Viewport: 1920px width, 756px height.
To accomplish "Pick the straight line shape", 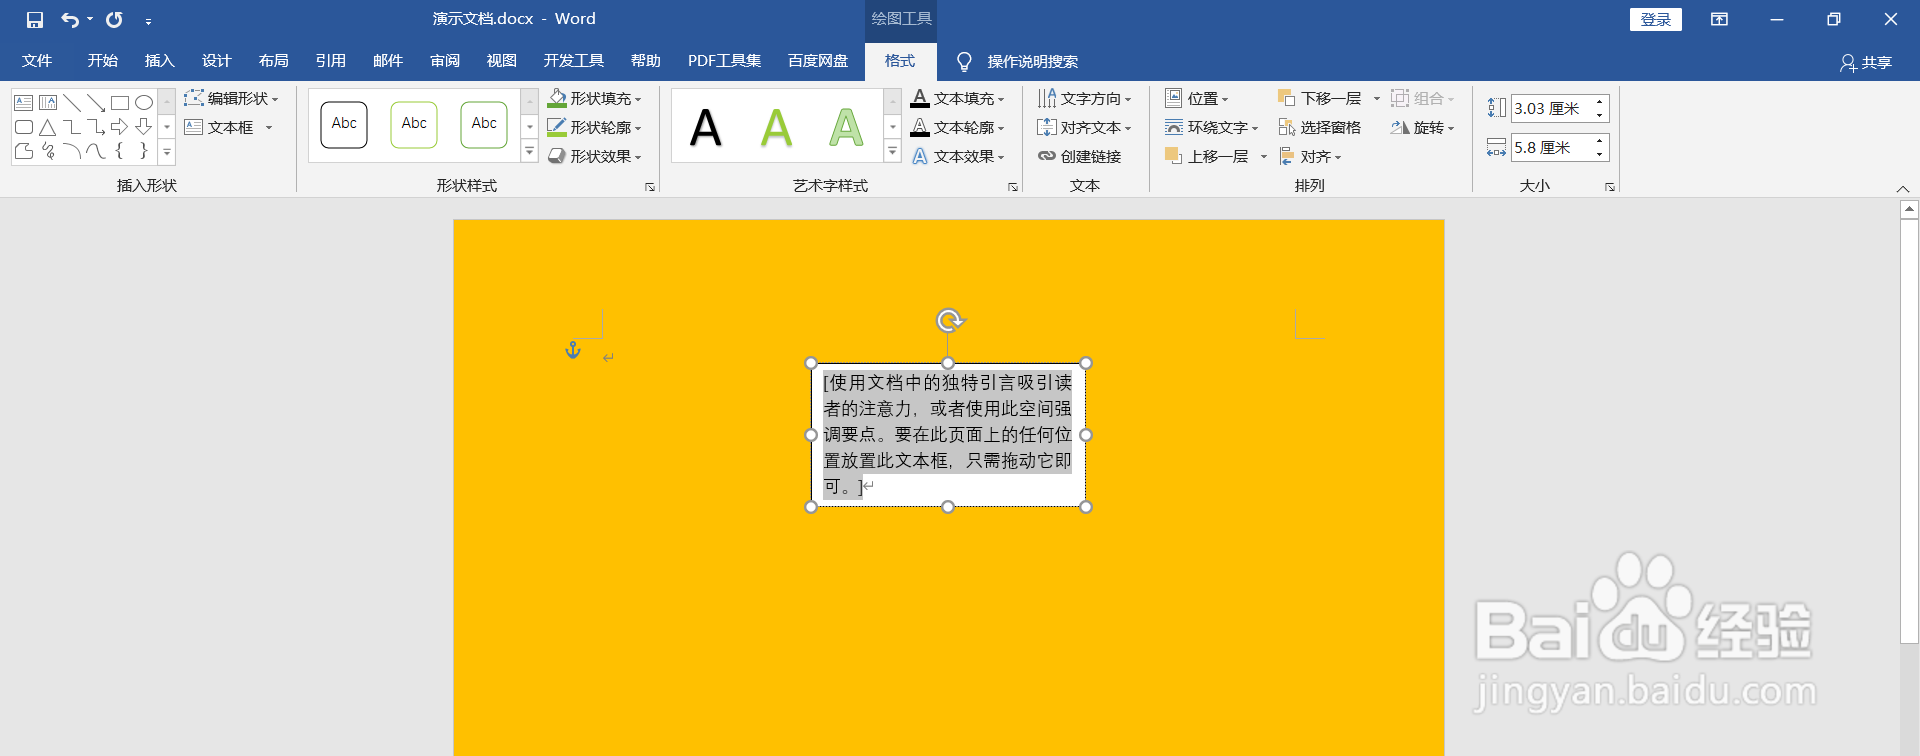I will (72, 102).
